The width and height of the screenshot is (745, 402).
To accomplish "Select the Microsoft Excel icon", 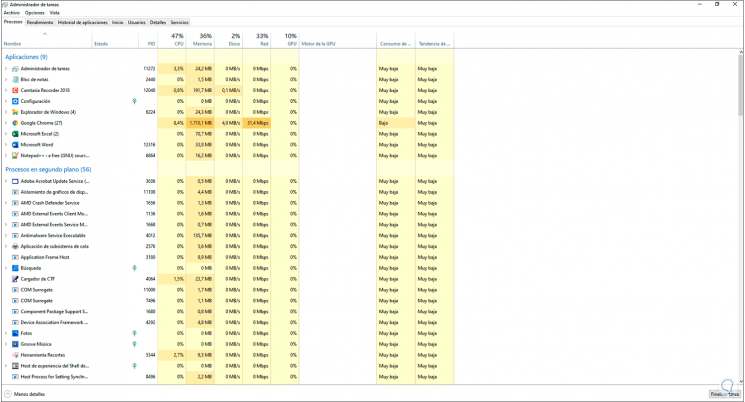I will (x=15, y=134).
